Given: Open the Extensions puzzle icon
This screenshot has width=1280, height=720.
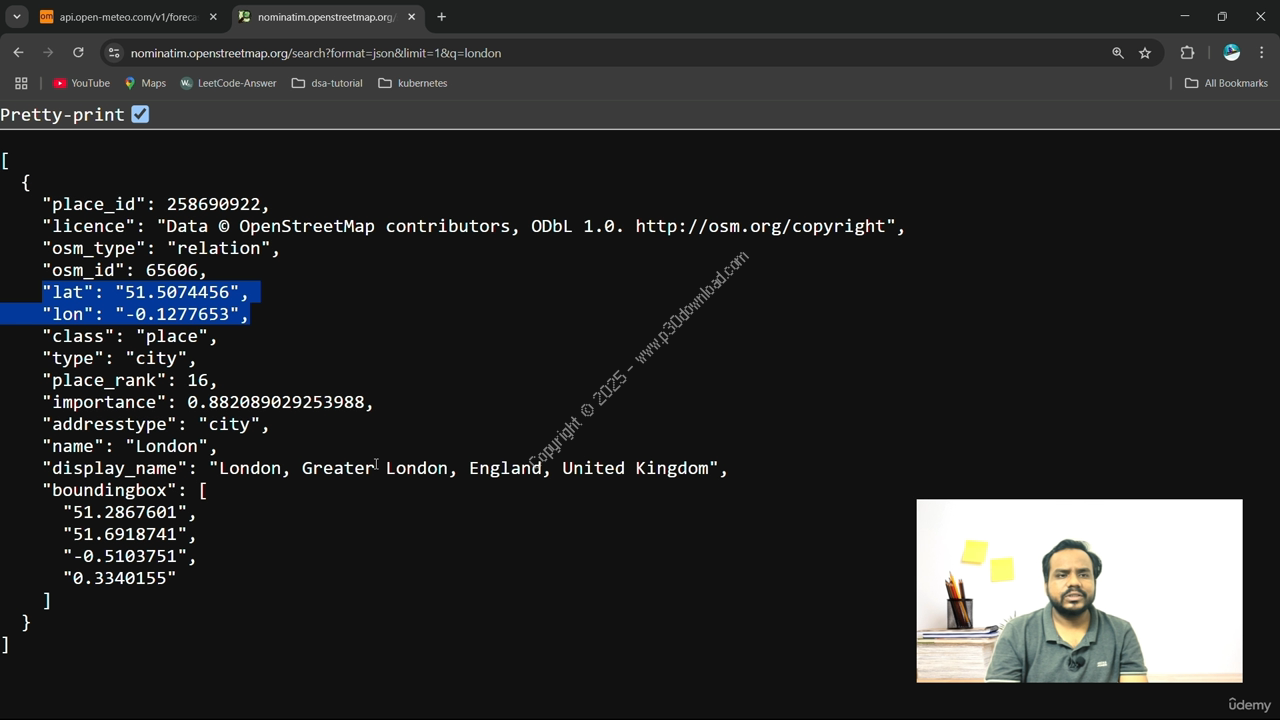Looking at the screenshot, I should (1187, 53).
